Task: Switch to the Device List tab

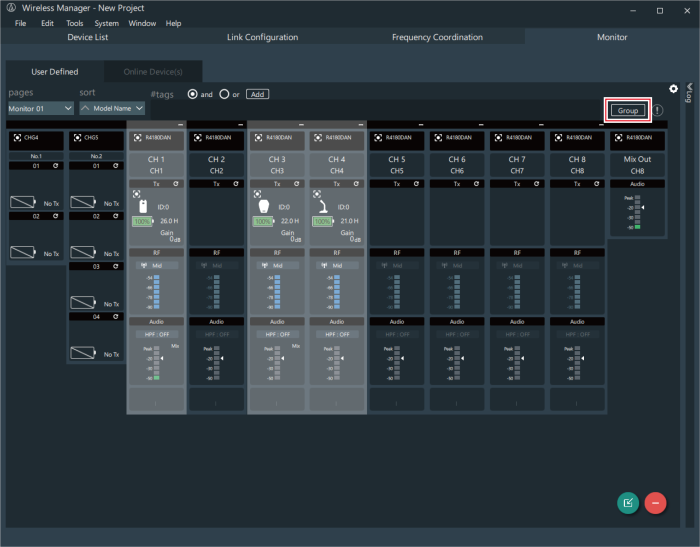Action: point(88,37)
